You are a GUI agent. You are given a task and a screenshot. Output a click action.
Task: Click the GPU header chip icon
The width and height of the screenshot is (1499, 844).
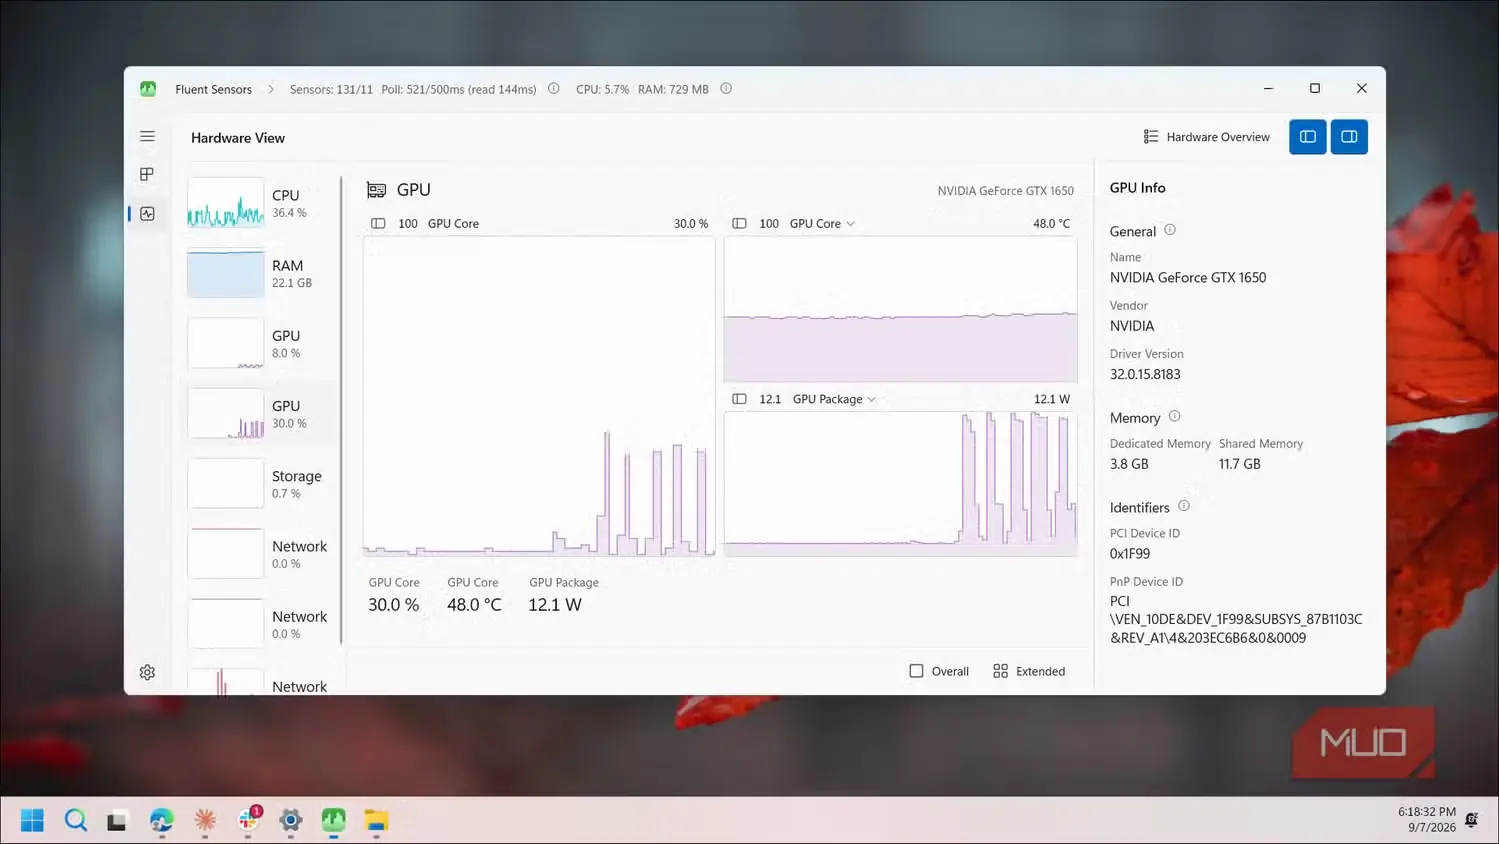click(x=376, y=190)
